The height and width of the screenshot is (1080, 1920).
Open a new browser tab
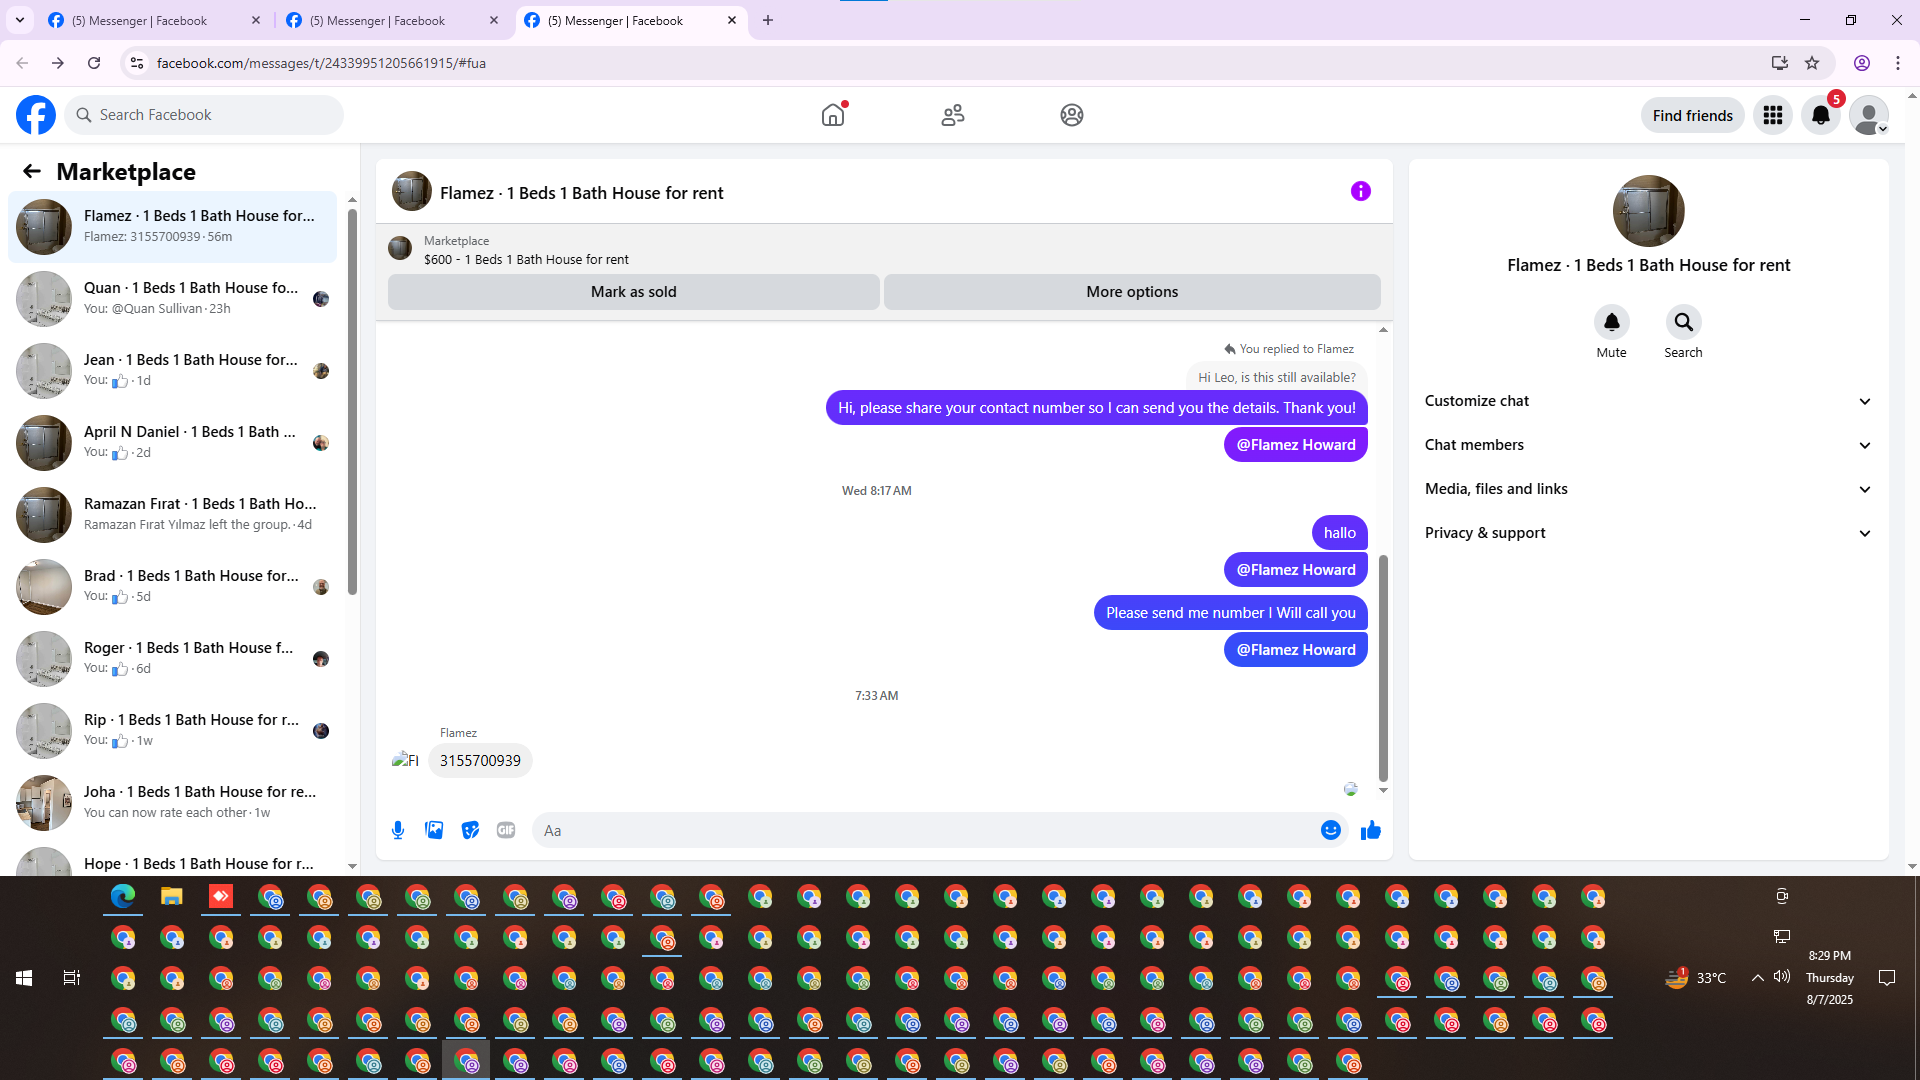coord(768,20)
